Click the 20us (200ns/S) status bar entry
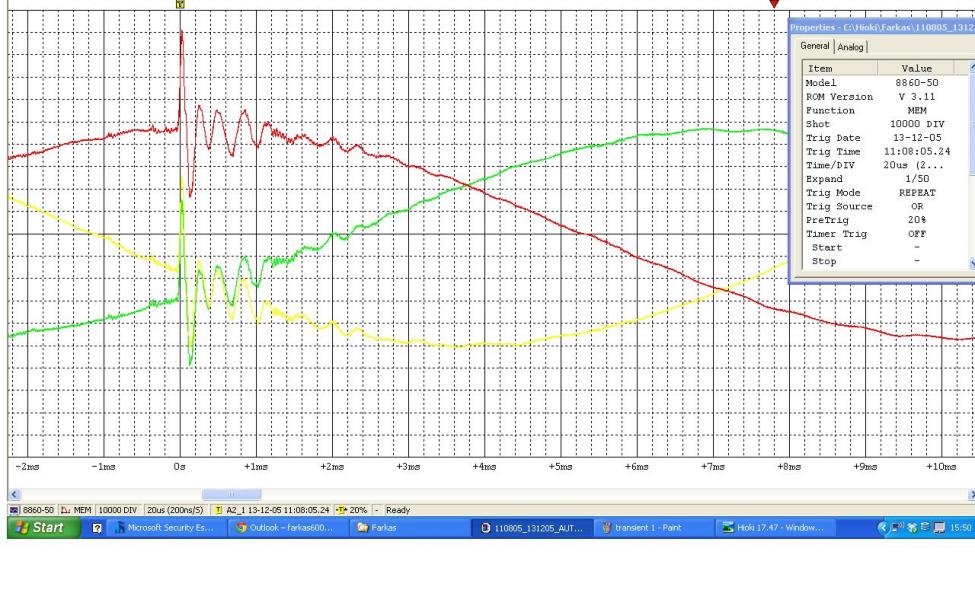This screenshot has height=609, width=975. 175,509
